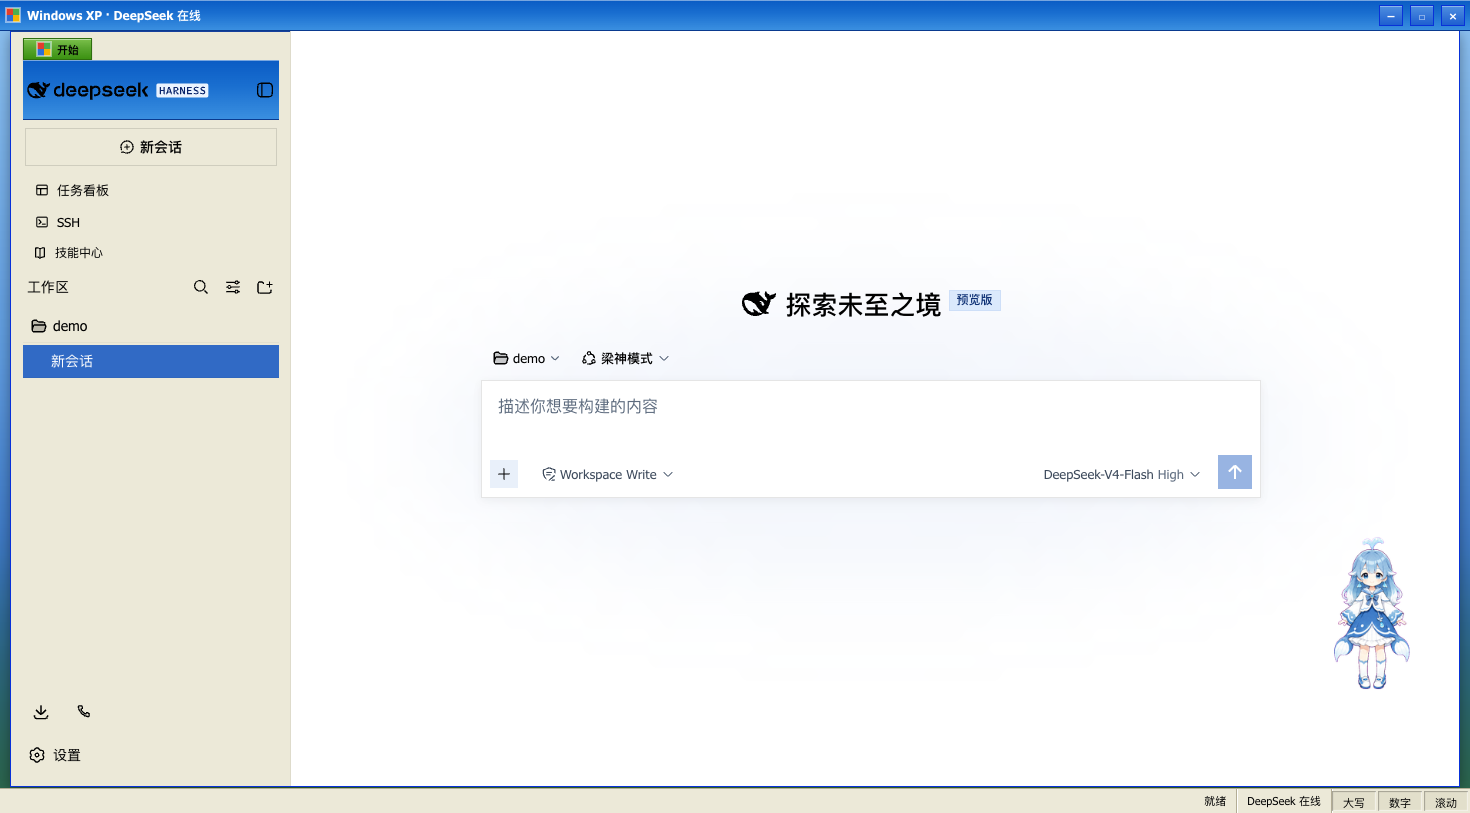Expand the 梁神模式 mode dropdown

pos(625,358)
